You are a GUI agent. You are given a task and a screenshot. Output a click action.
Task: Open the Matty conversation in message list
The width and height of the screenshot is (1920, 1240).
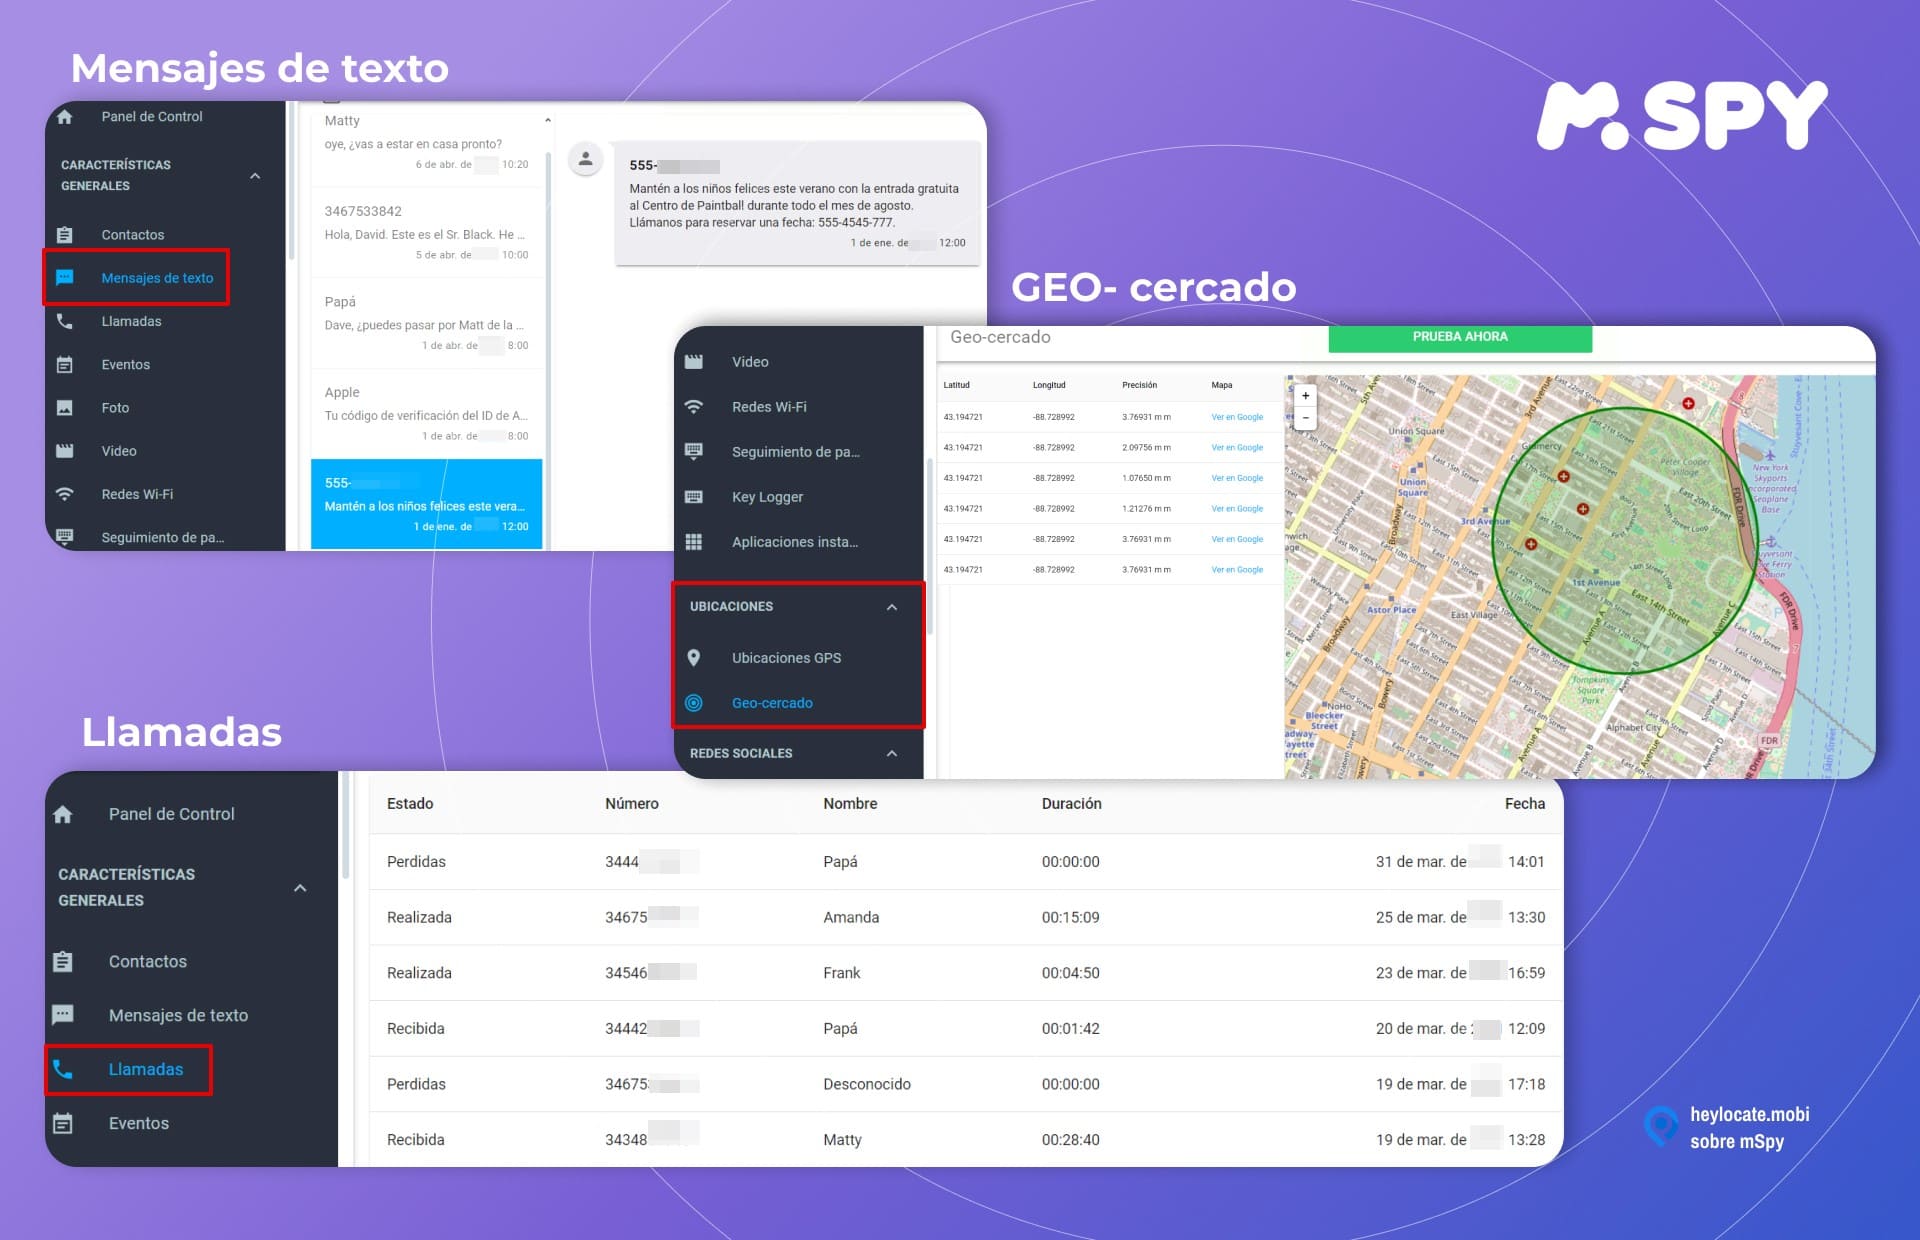[x=427, y=142]
